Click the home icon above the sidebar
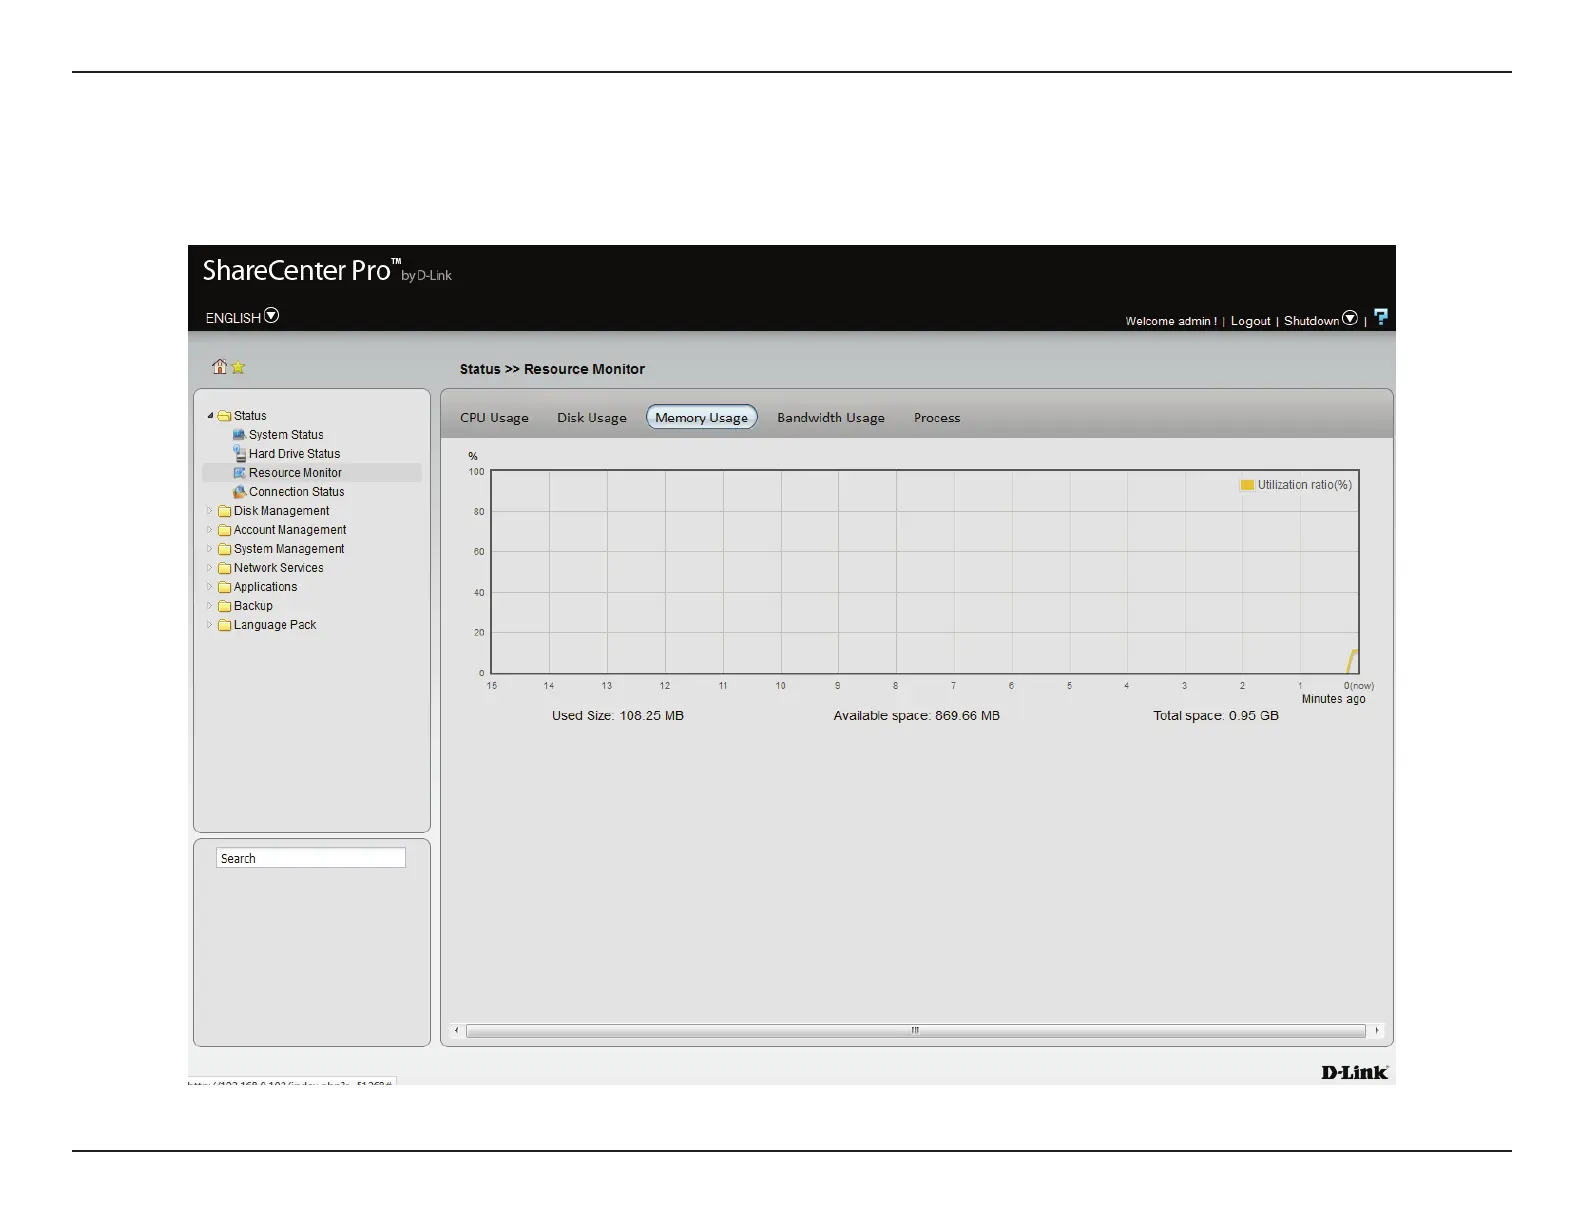 [219, 367]
